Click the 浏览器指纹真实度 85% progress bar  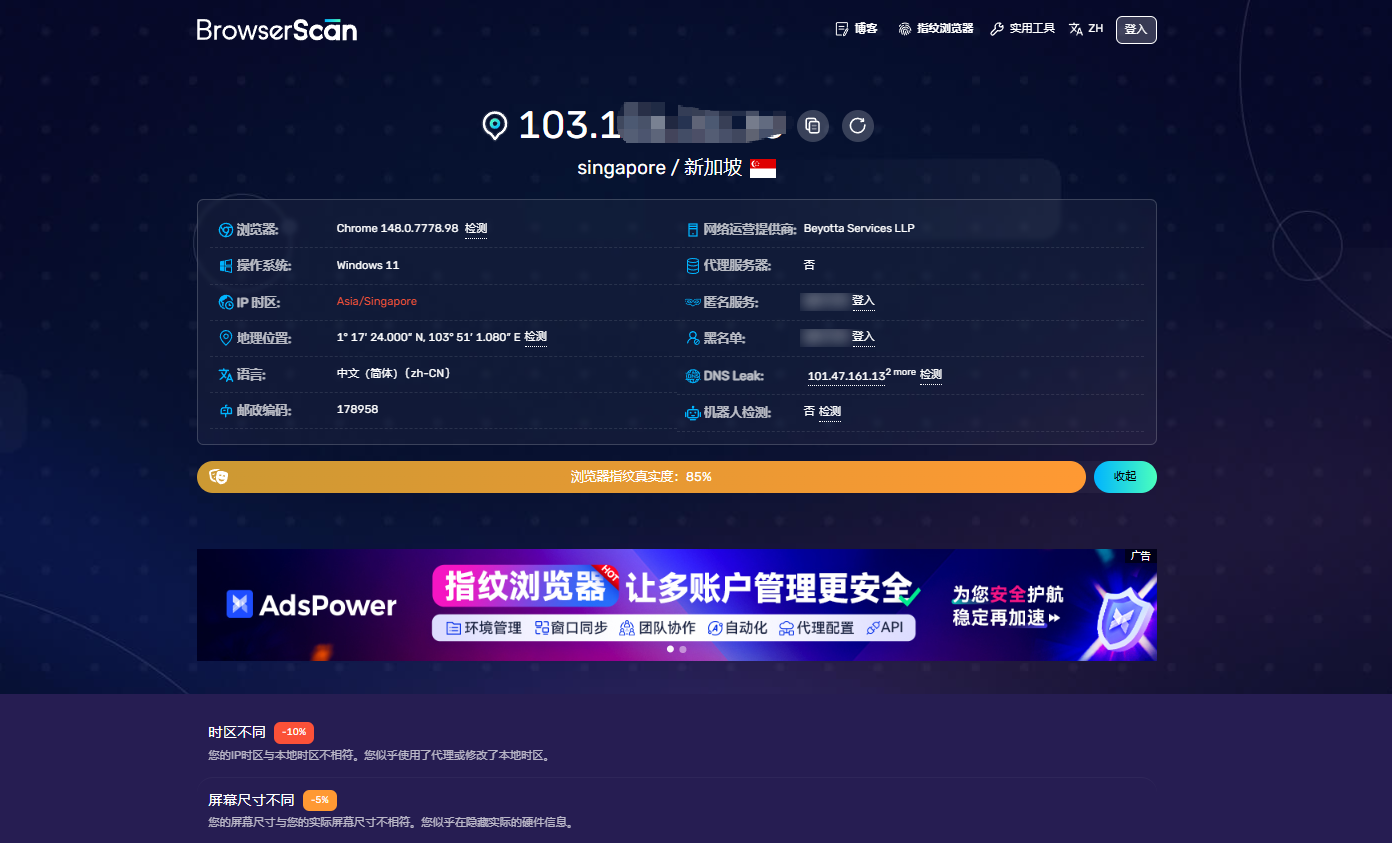[x=641, y=477]
